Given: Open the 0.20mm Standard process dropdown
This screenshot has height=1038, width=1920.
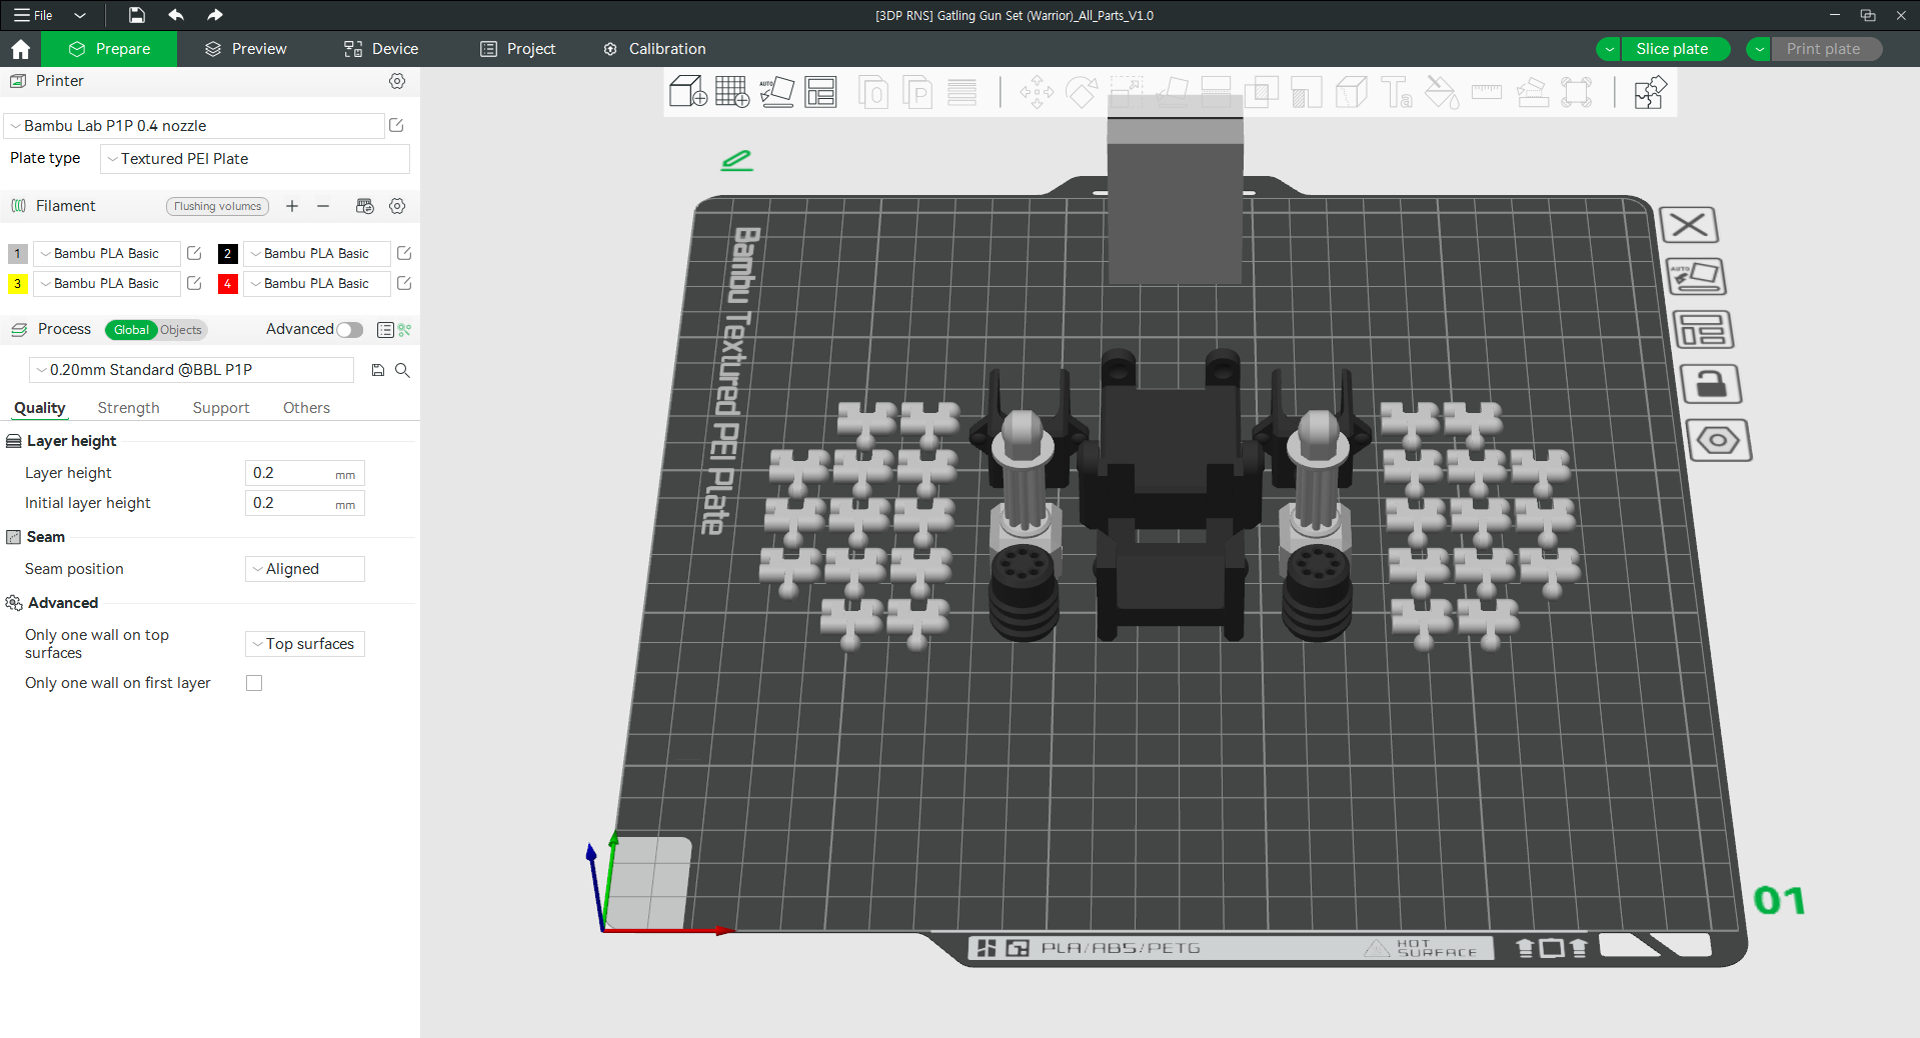Looking at the screenshot, I should 191,370.
